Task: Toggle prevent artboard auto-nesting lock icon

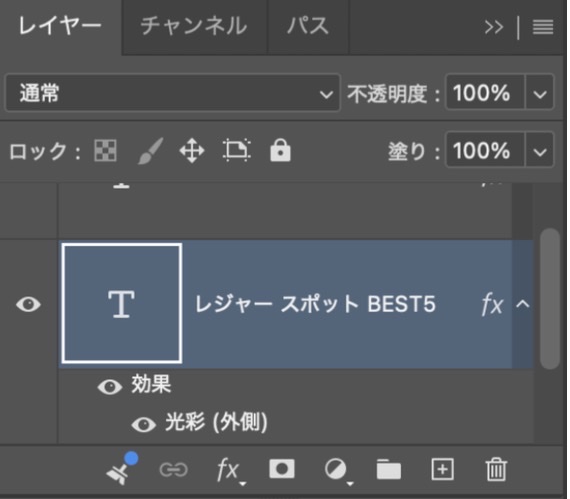Action: click(x=236, y=150)
